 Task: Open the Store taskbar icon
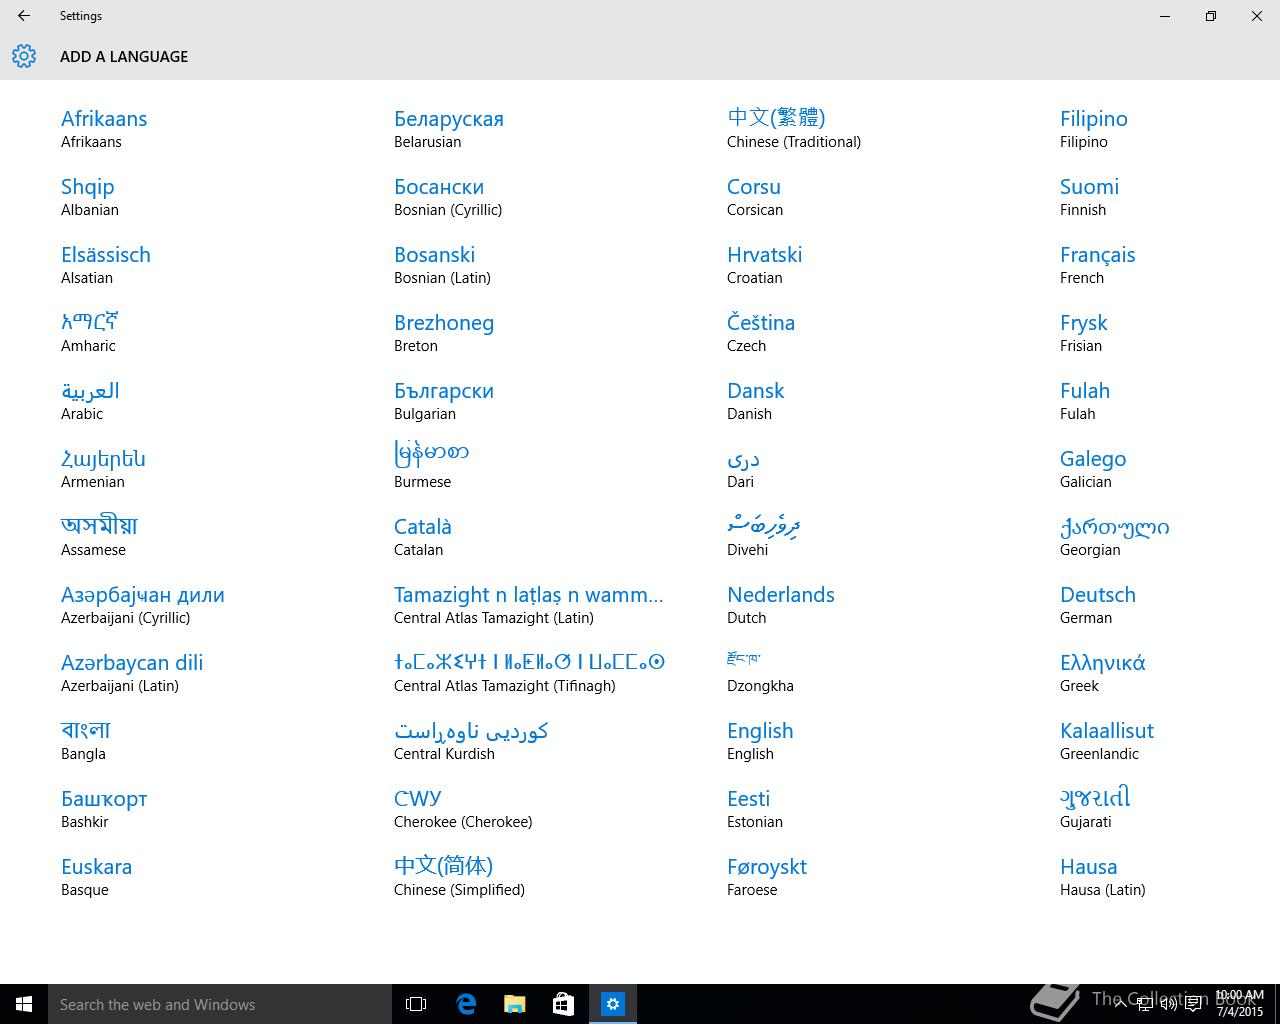[x=564, y=1004]
